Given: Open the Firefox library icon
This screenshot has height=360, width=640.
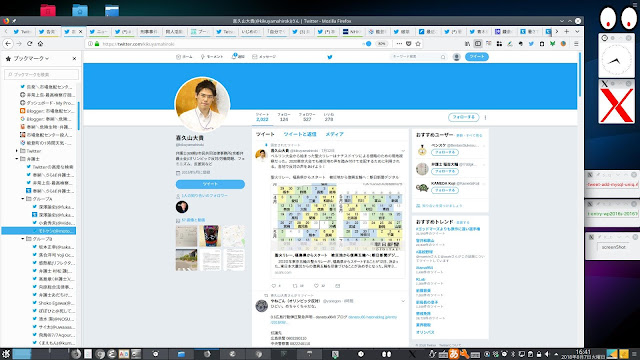Looking at the screenshot, I should (x=467, y=44).
